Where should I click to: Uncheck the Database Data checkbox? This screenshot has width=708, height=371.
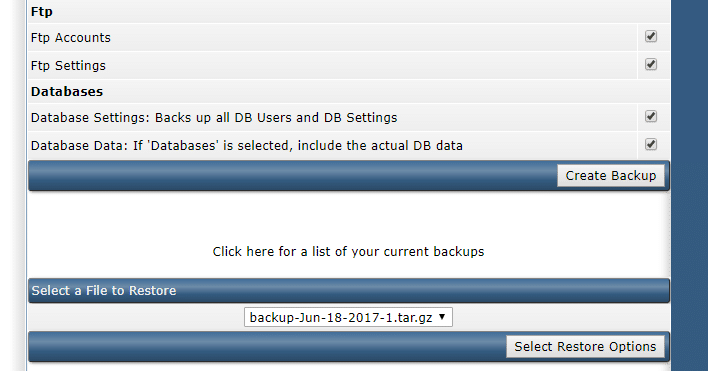tap(651, 144)
